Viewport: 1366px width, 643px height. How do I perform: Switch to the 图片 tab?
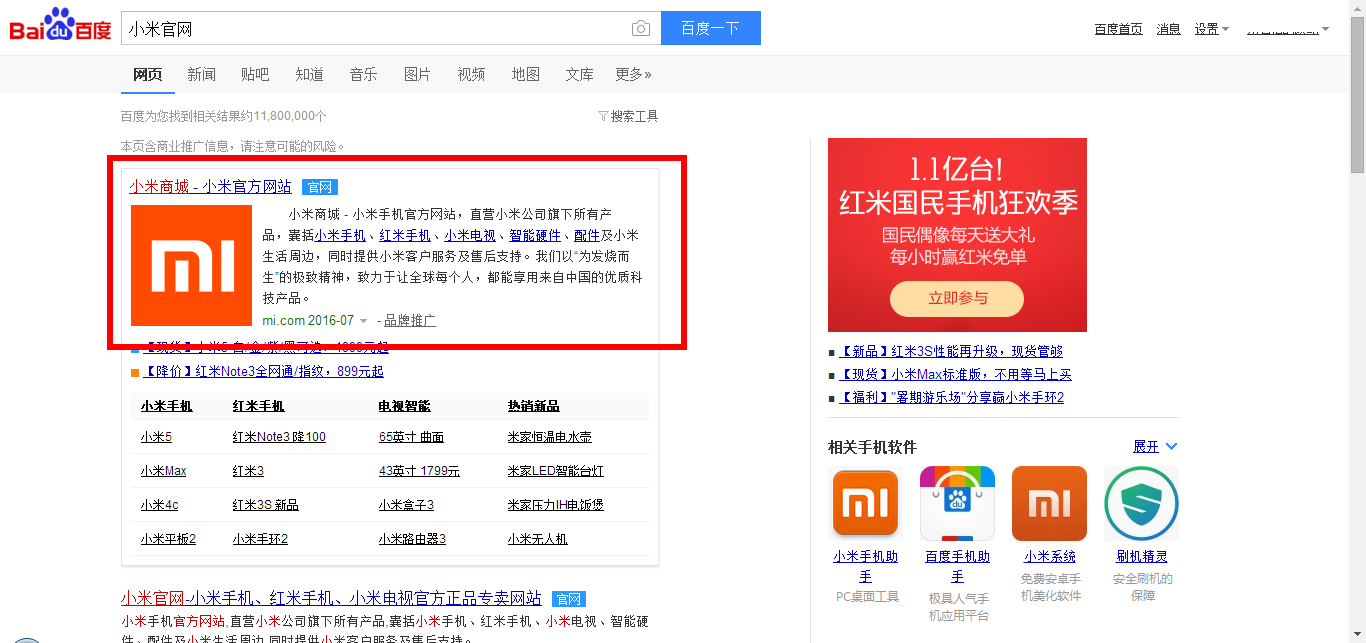(x=417, y=74)
